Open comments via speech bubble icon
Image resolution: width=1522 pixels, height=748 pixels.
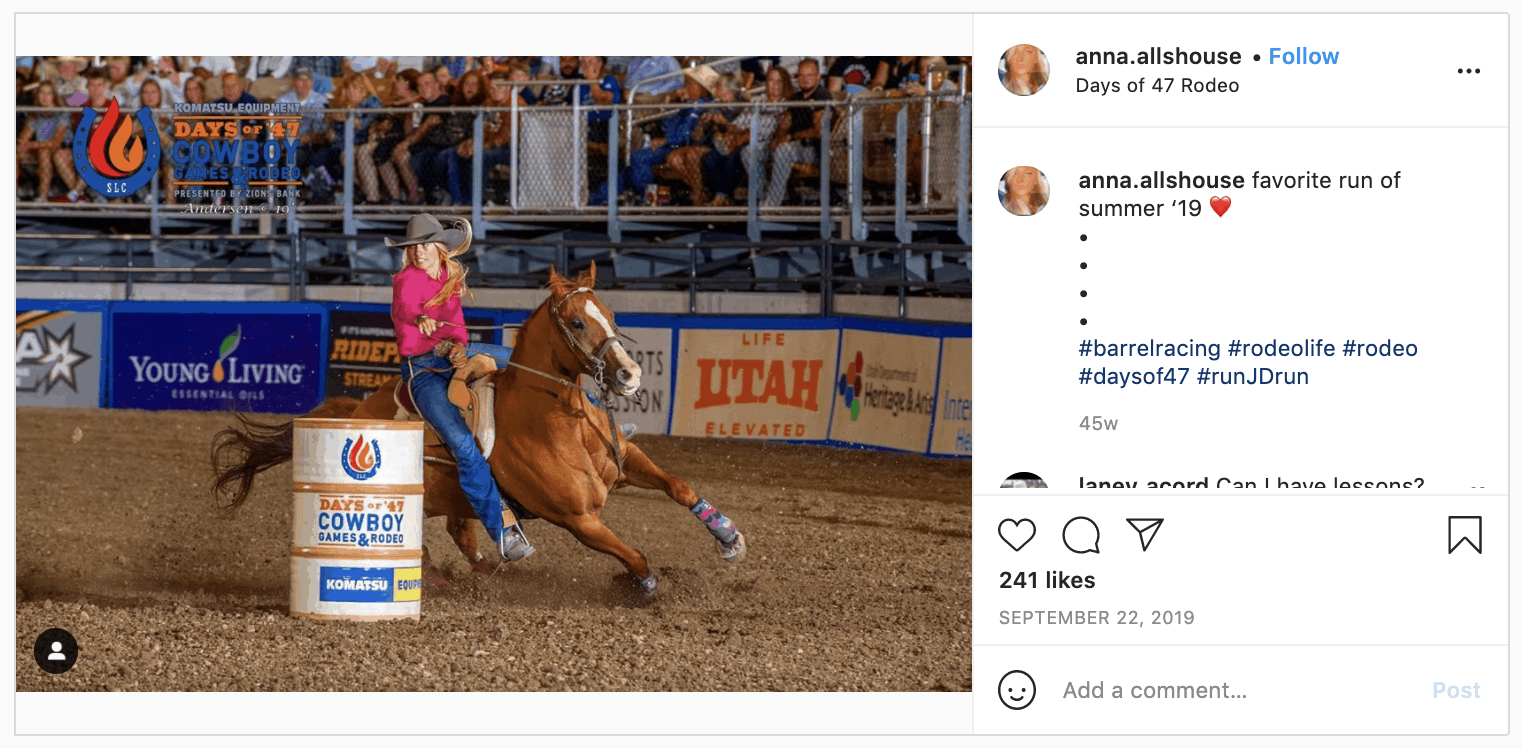[1081, 535]
